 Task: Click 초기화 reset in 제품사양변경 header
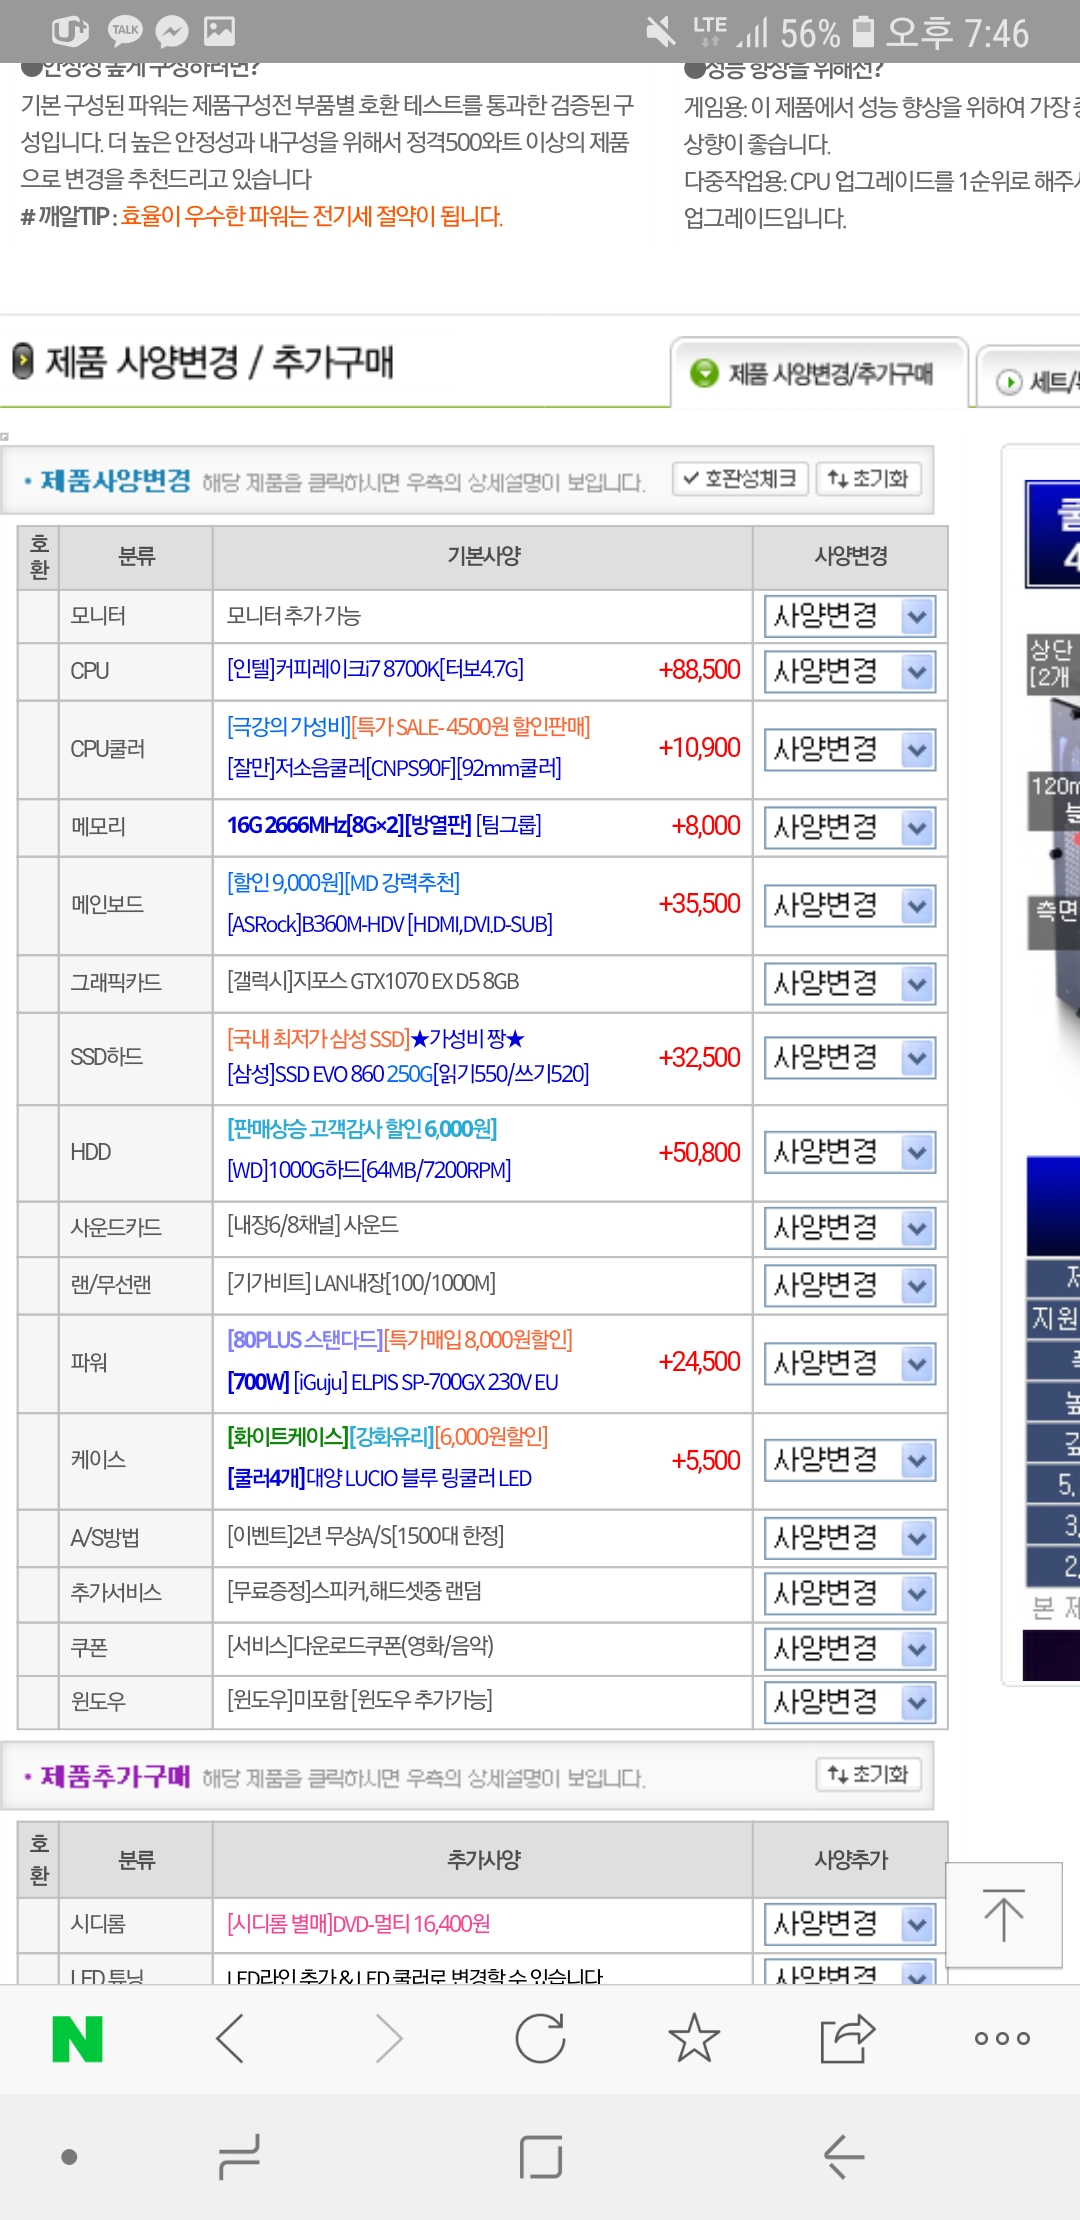pos(868,479)
